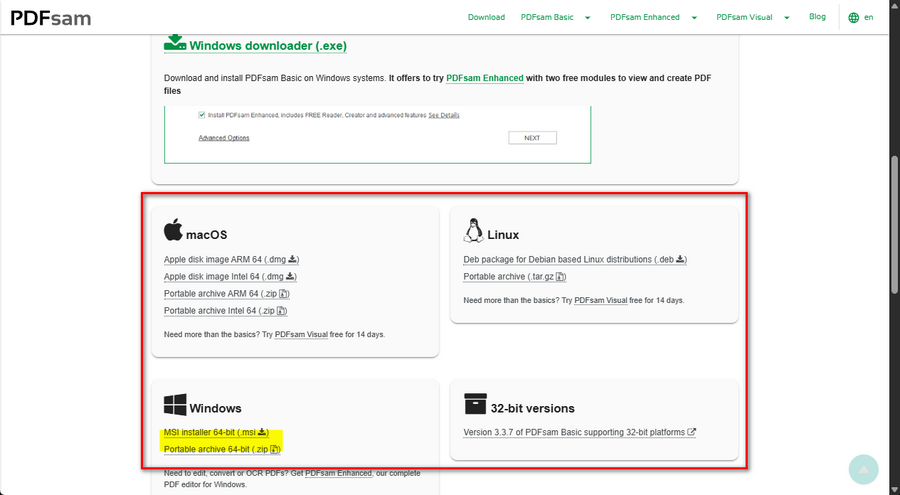Select the en language option
Viewport: 900px width, 495px height.
(x=868, y=17)
